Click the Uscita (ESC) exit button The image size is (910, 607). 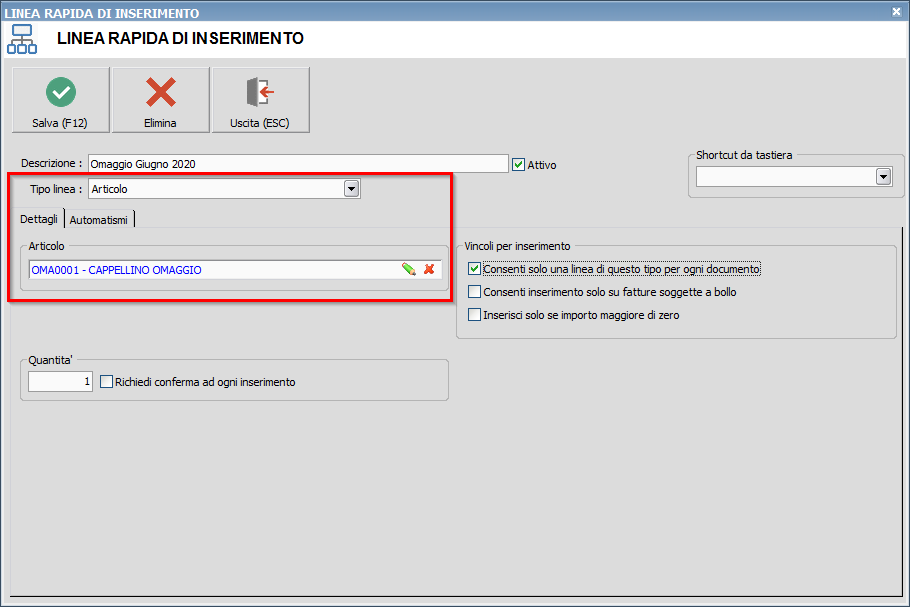point(261,100)
